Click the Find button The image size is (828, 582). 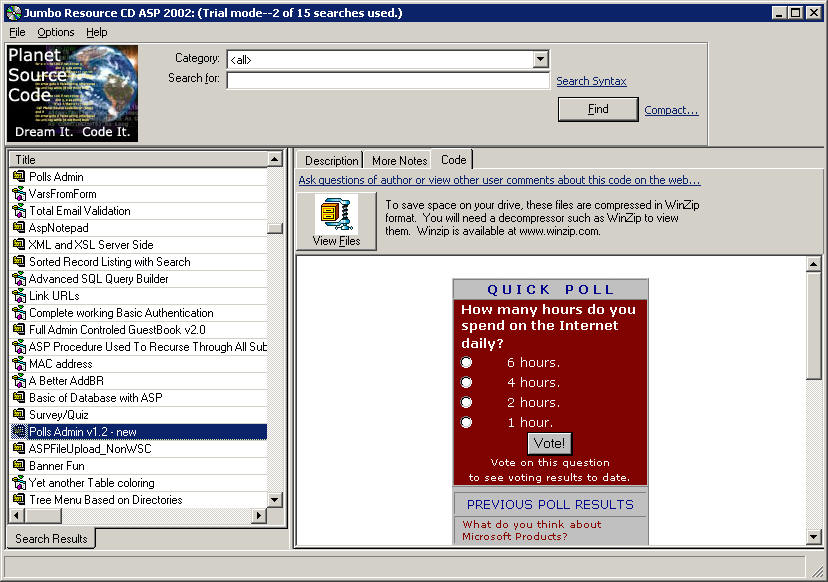598,109
